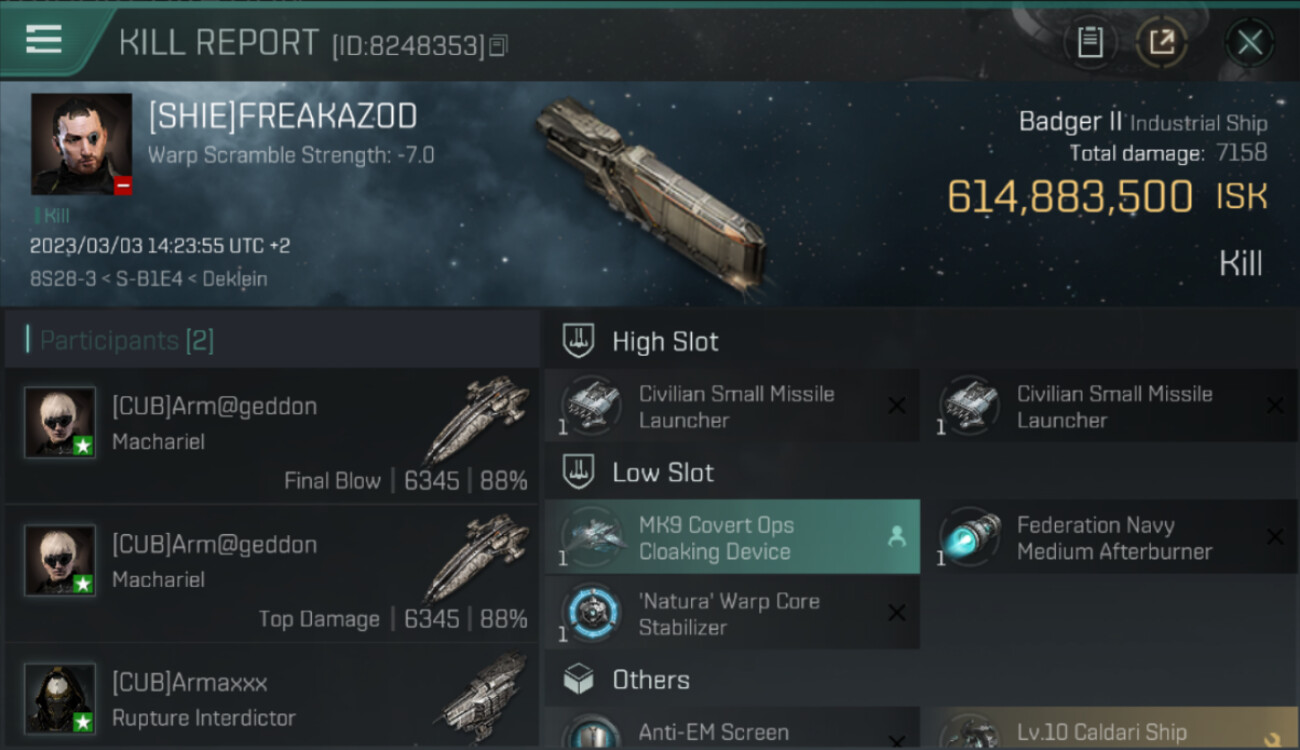Click the second Civilian Small Missile Launcher
Viewport: 1300px width, 750px height.
1109,406
